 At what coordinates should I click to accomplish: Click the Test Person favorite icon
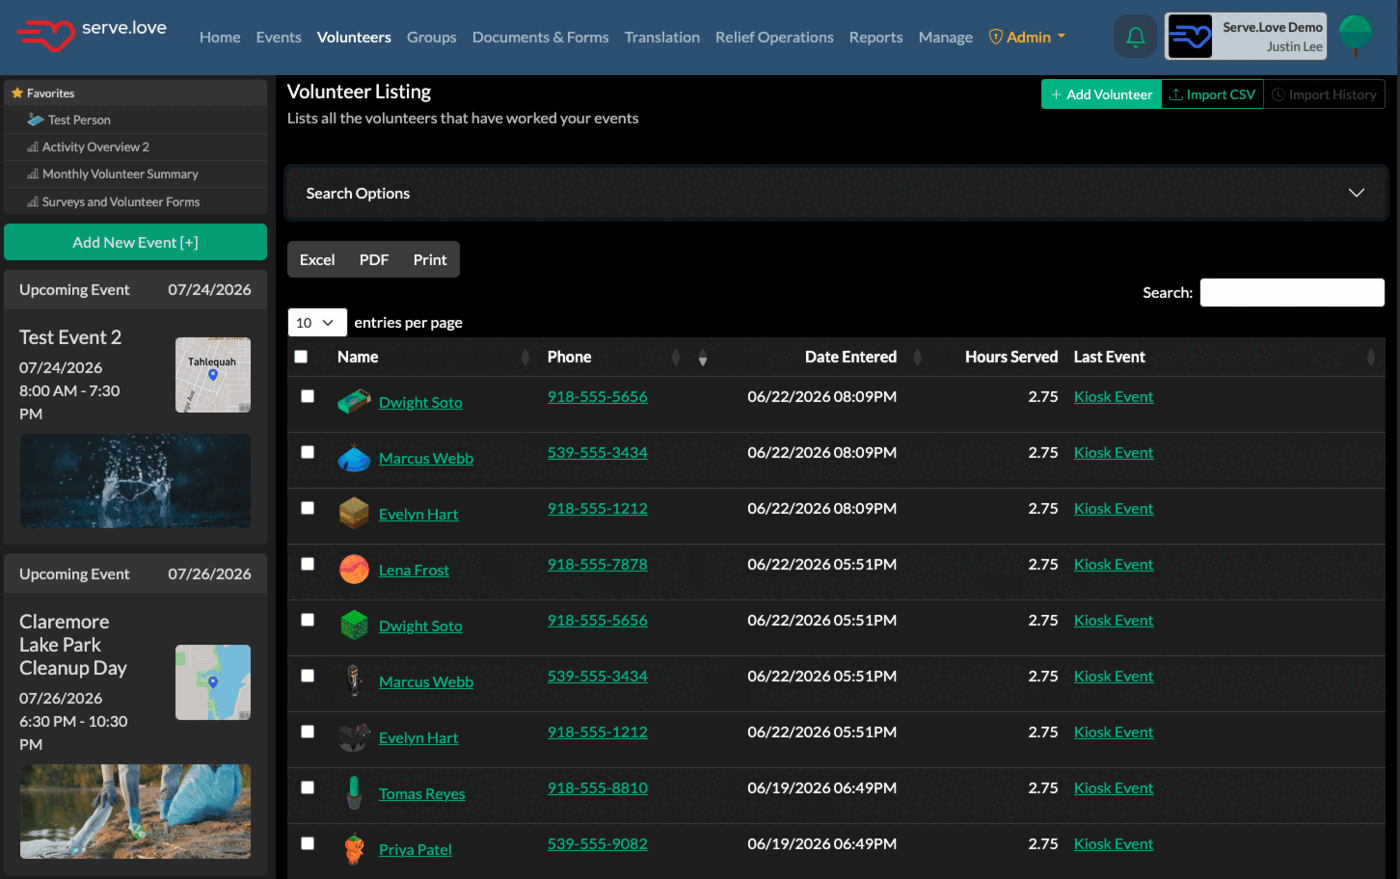(x=35, y=119)
